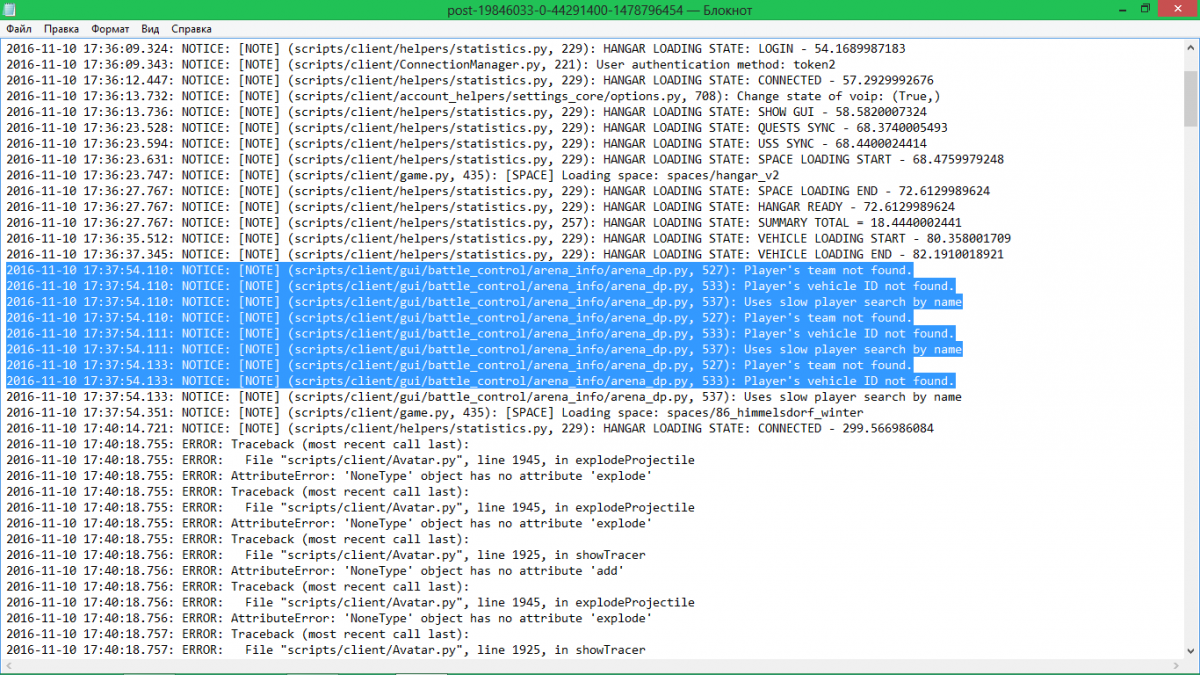
Task: Click the 17:37:54.133 'vehicle ID not found' line
Action: point(480,381)
